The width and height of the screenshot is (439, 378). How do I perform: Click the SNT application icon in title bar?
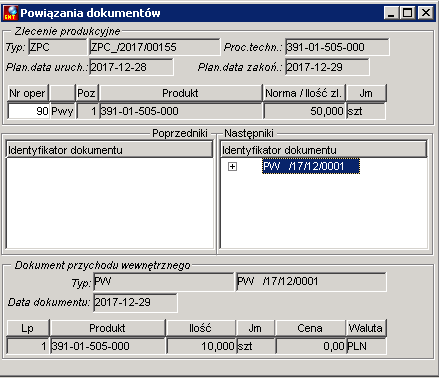pyautogui.click(x=10, y=13)
